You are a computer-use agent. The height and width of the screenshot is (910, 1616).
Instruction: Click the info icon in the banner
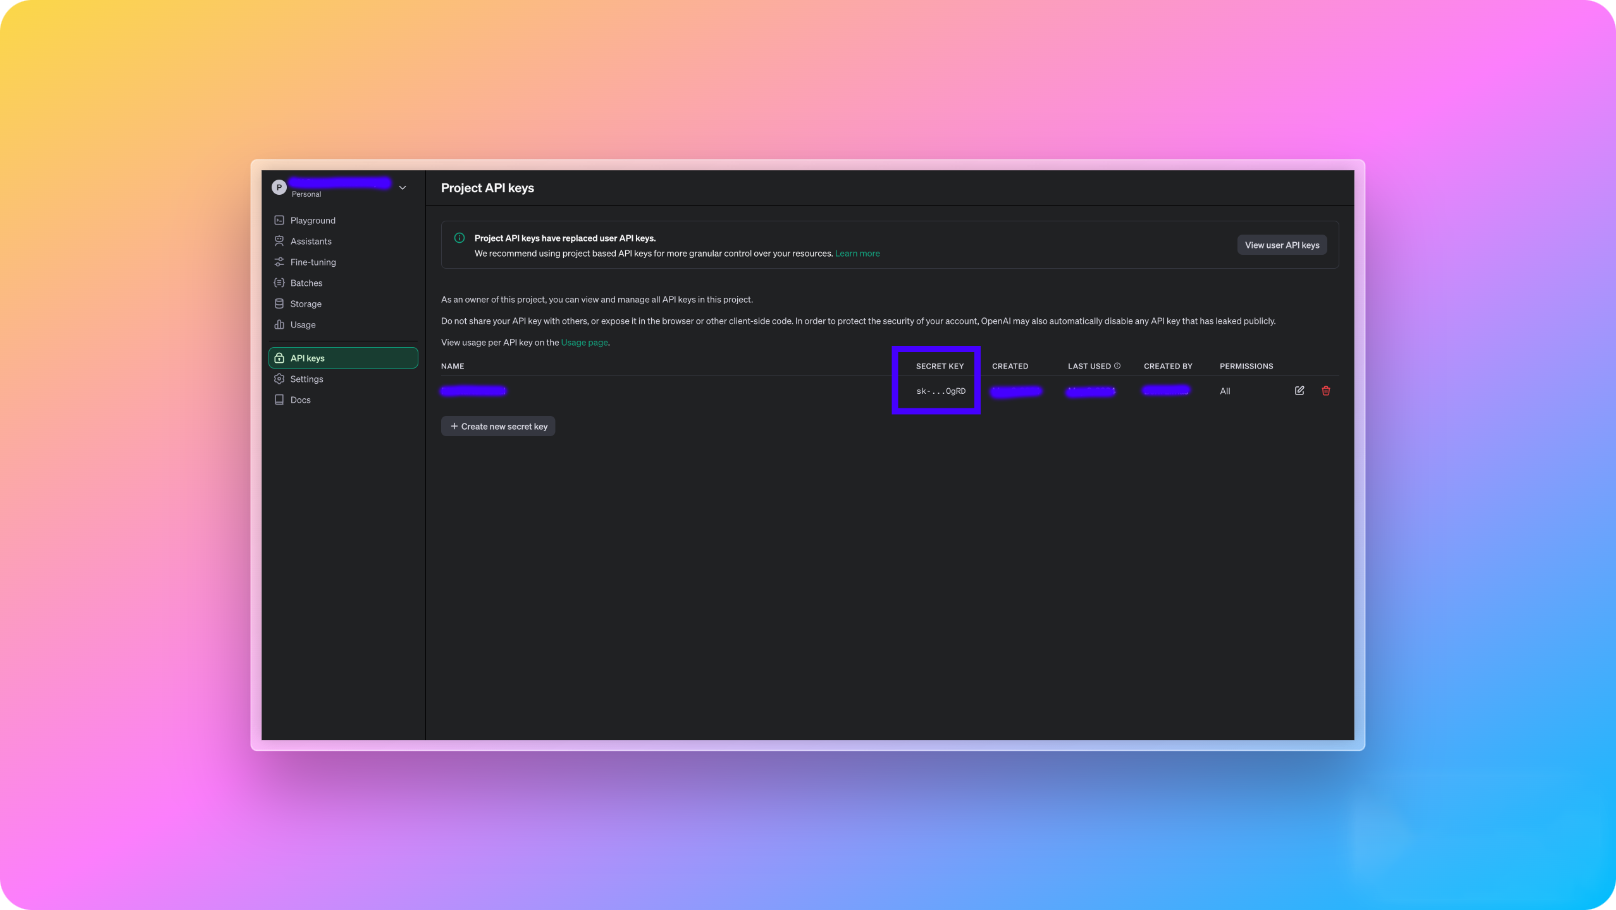pos(459,238)
